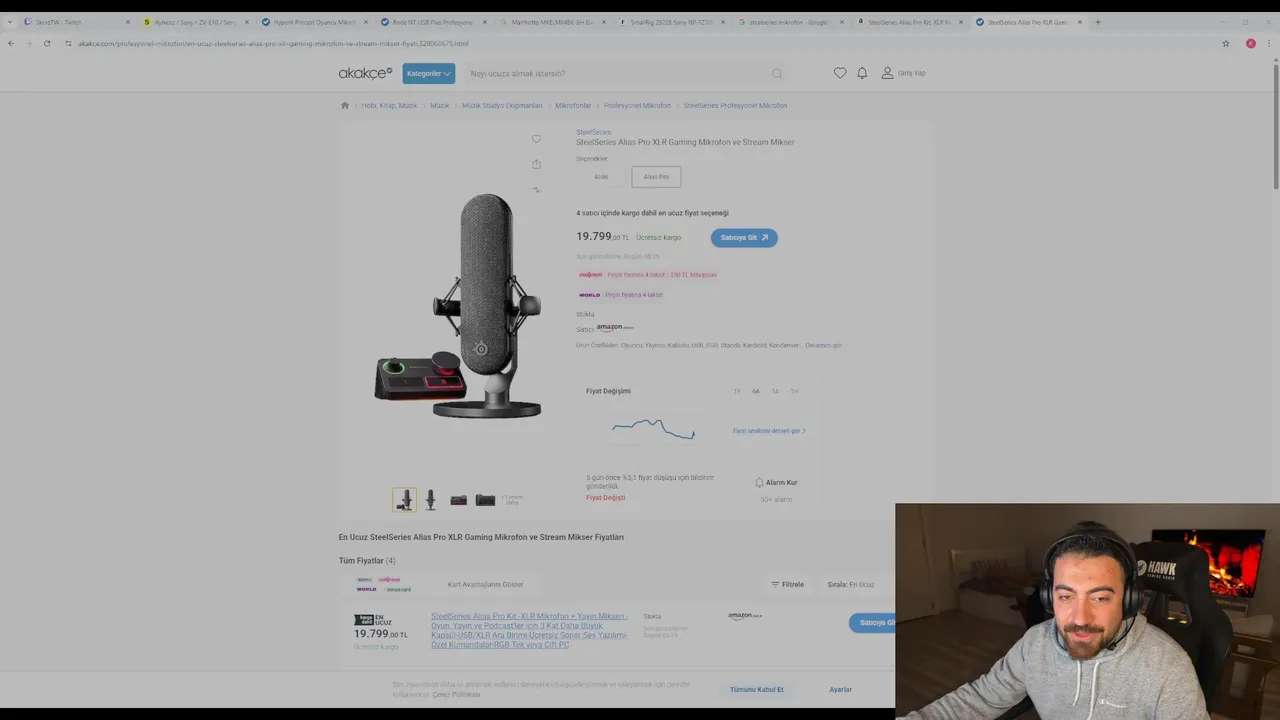
Task: Open notifications bell in the header
Action: pyautogui.click(x=862, y=73)
